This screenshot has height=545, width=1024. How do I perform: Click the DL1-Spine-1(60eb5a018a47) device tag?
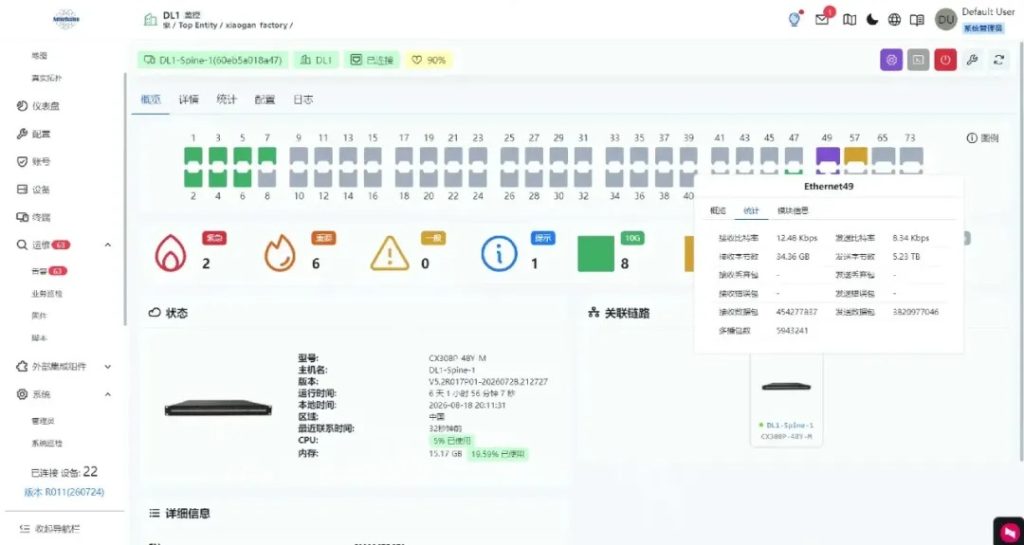[213, 60]
